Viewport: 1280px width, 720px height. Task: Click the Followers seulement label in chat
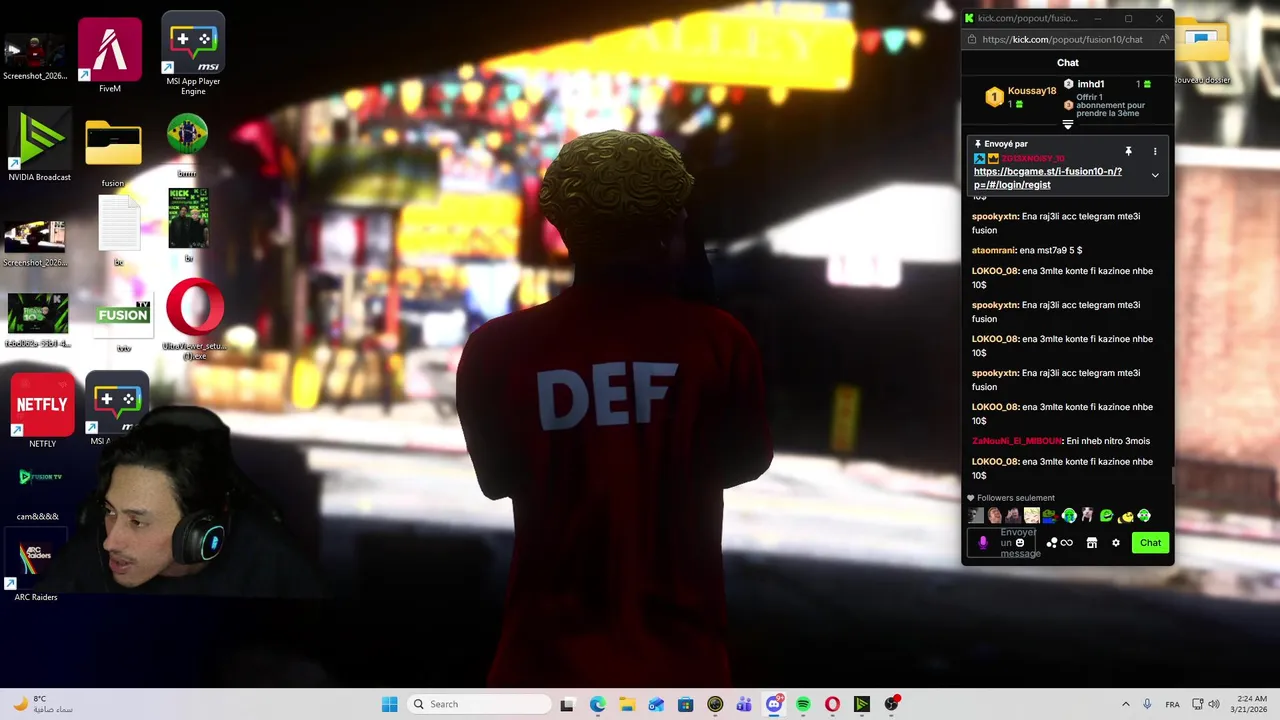tap(1016, 498)
